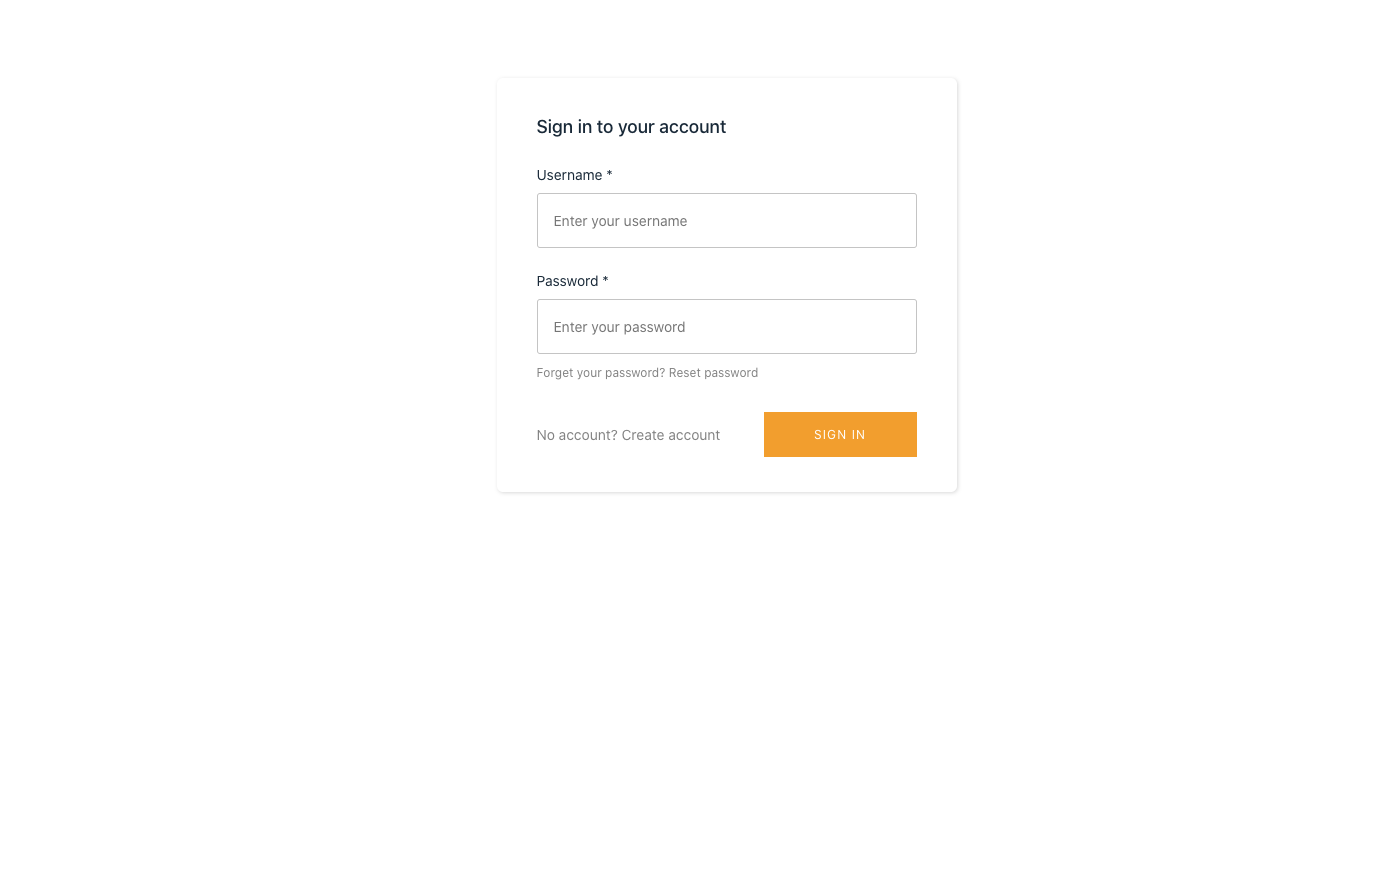Click the asterisk beside the Username label
Image resolution: width=1399 pixels, height=890 pixels.
(609, 175)
